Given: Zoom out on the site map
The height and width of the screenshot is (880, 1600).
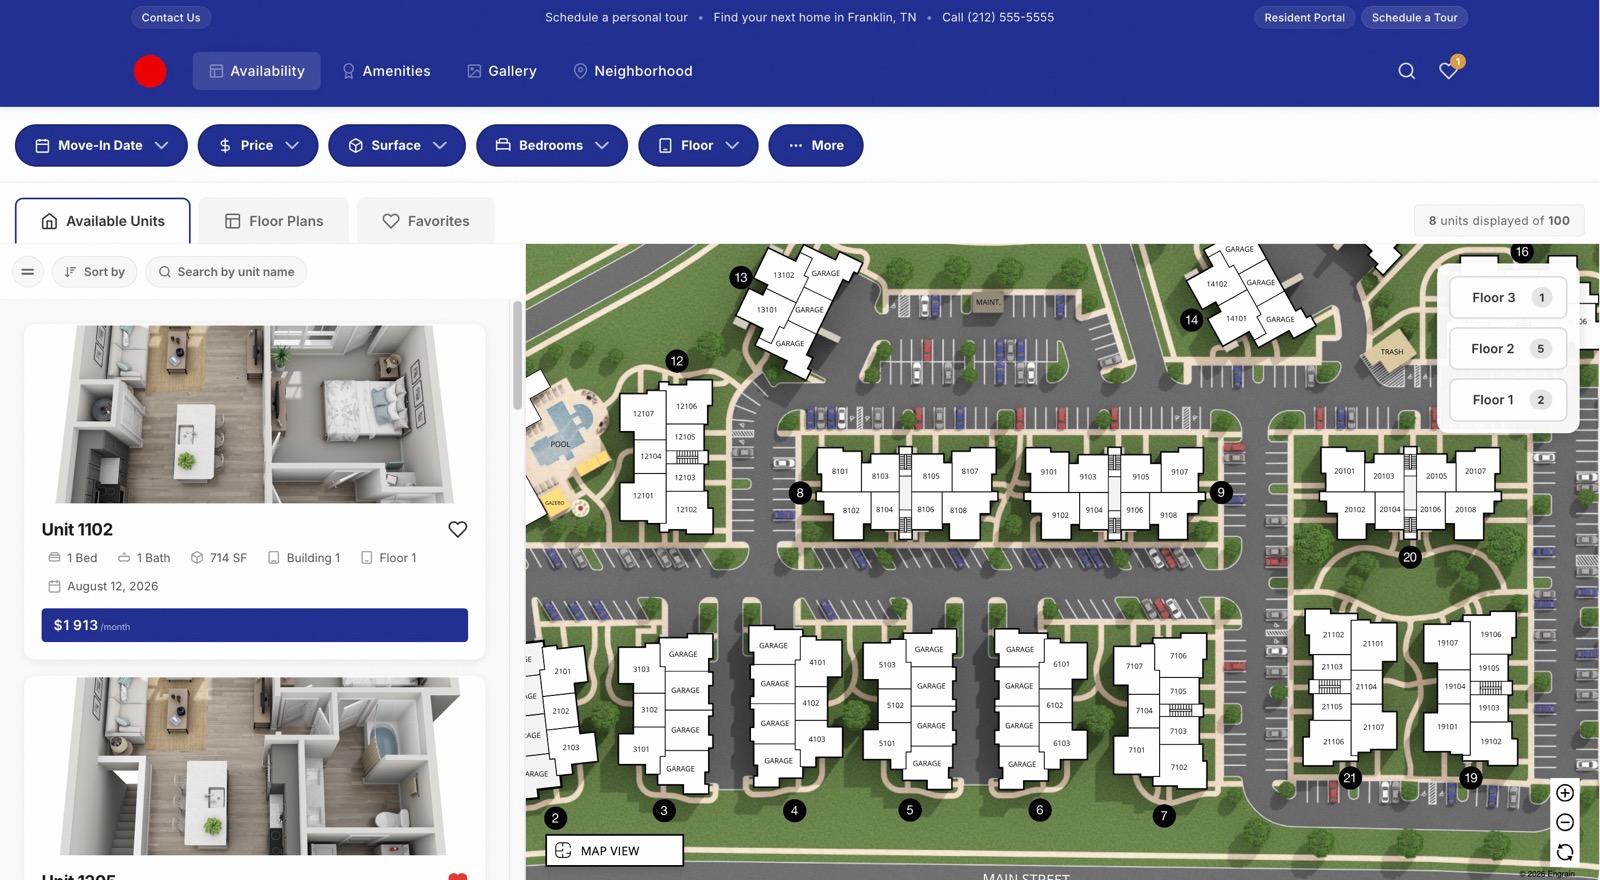Looking at the screenshot, I should pos(1565,822).
